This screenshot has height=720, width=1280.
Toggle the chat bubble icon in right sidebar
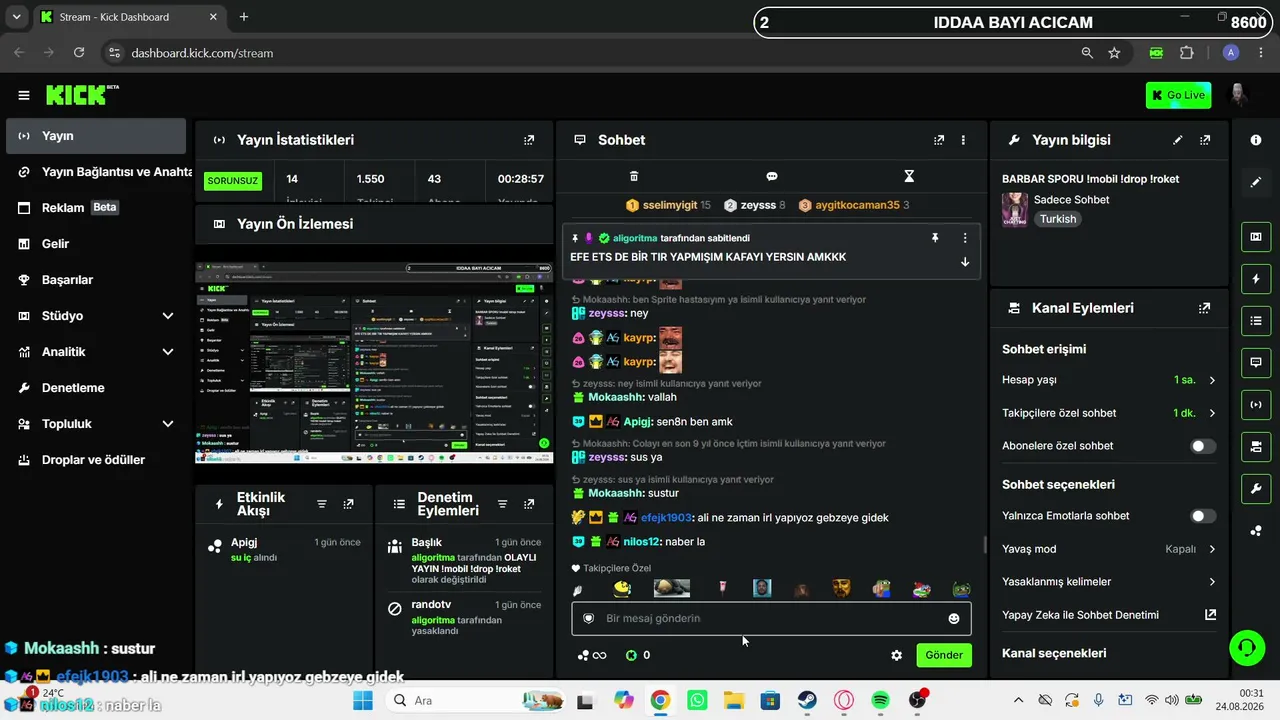click(1256, 362)
